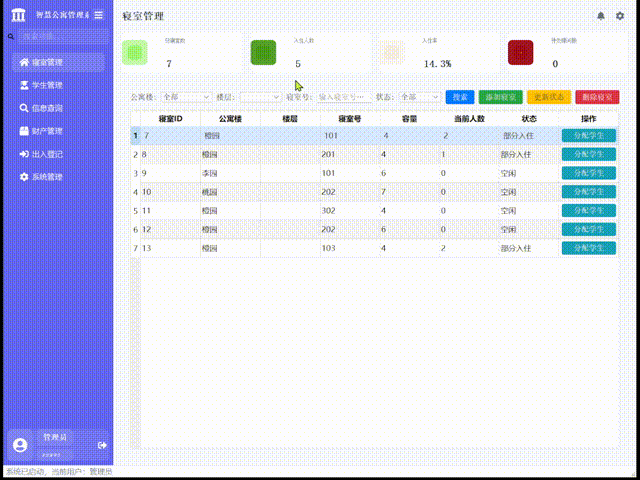Click the dark red stat card icon
The height and width of the screenshot is (480, 640).
pos(520,52)
